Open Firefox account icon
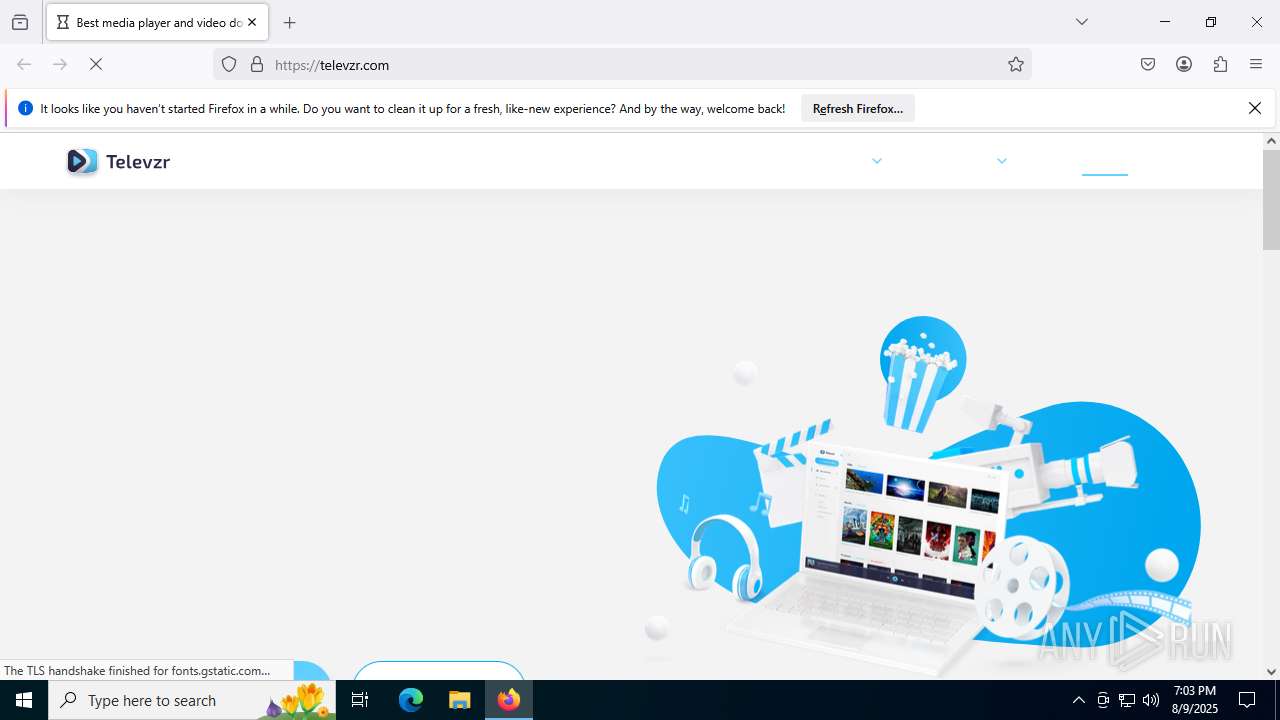The width and height of the screenshot is (1280, 720). pos(1184,64)
